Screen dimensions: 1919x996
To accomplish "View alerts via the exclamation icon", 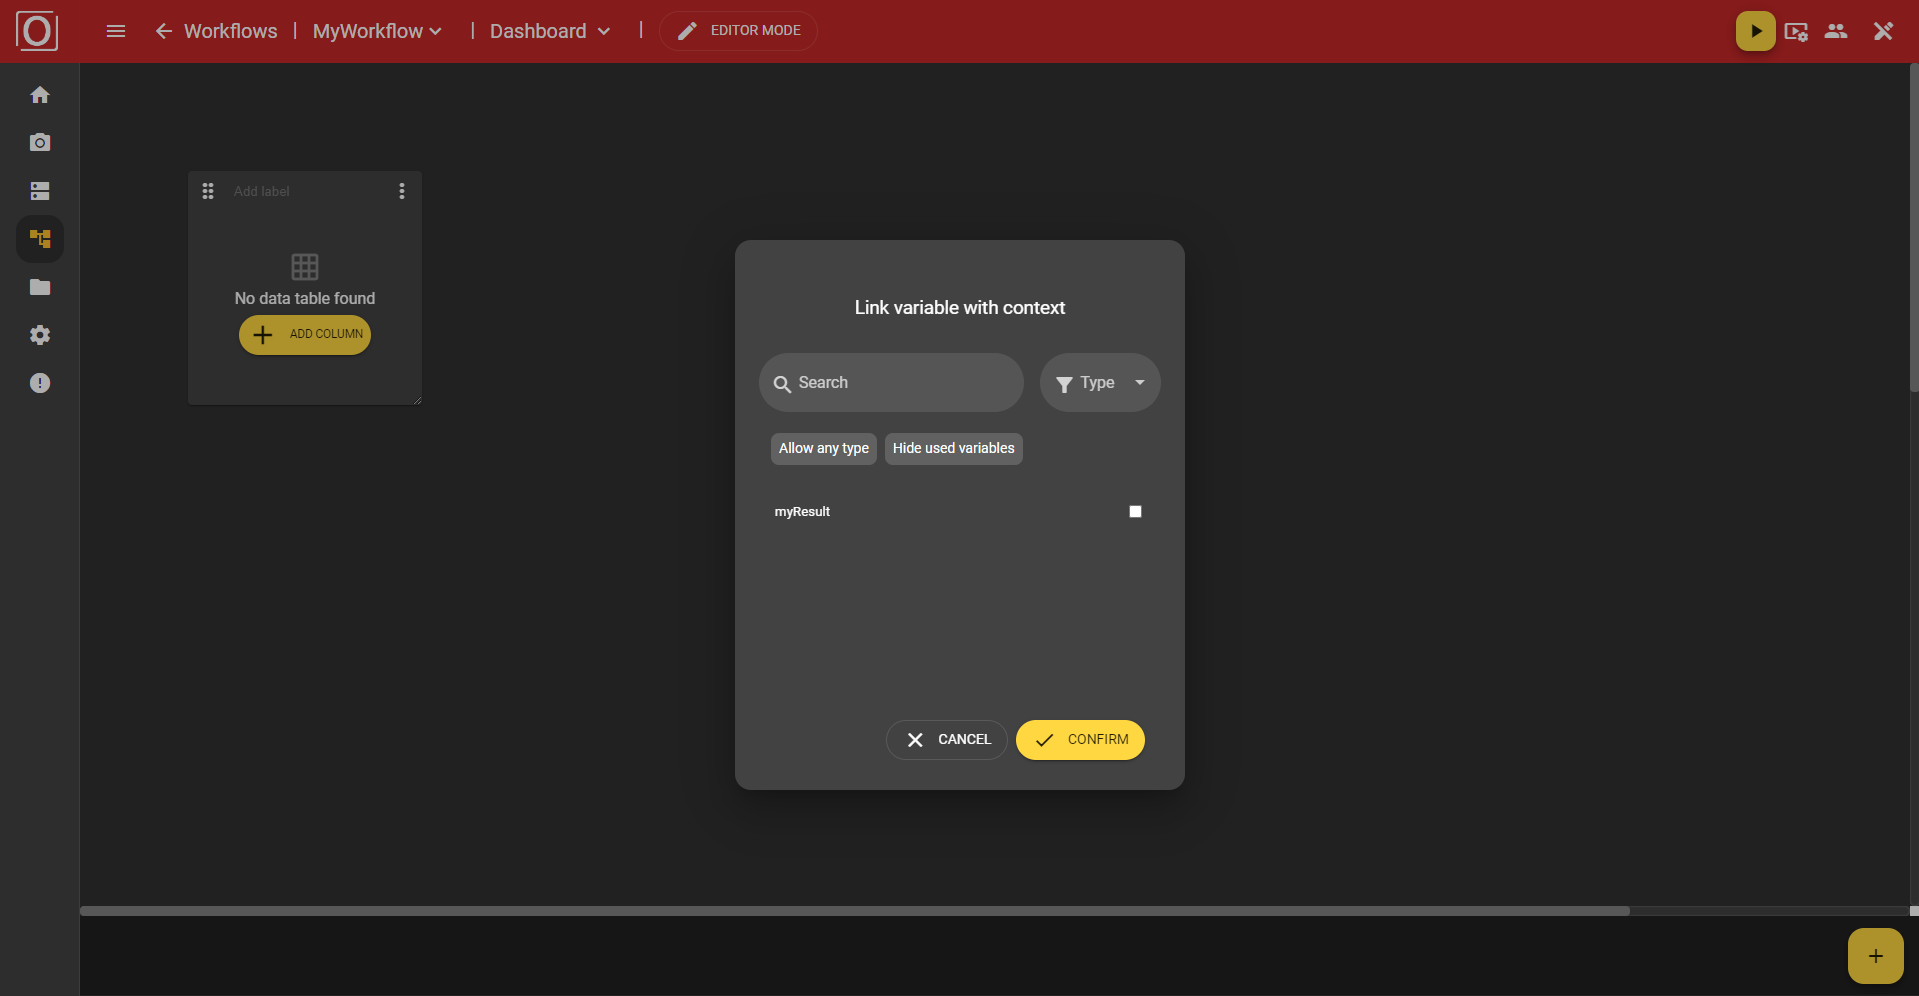I will (40, 383).
